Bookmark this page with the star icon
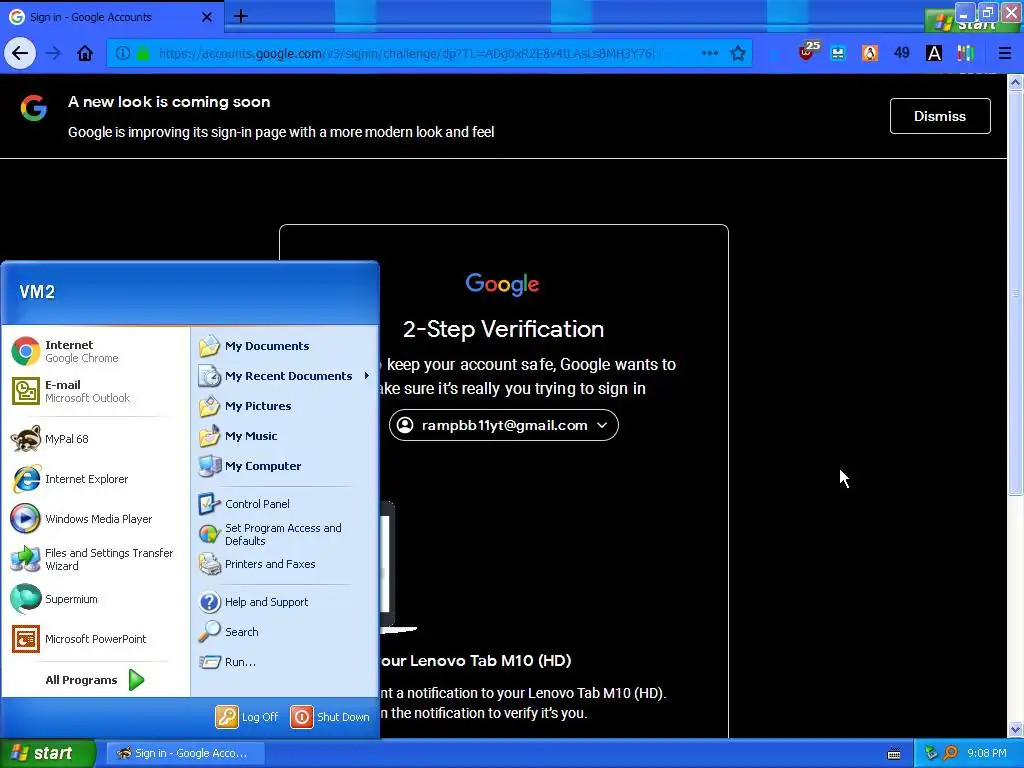The image size is (1024, 768). click(738, 53)
